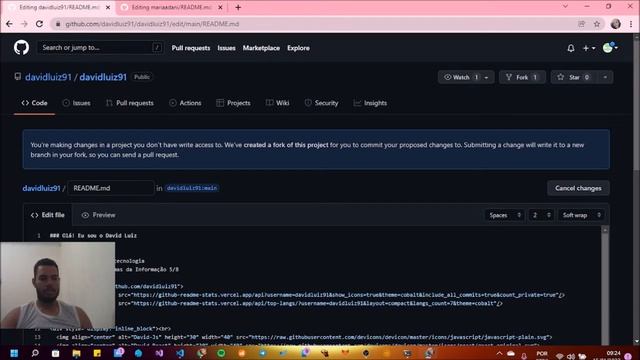The height and width of the screenshot is (360, 640).
Task: Open Pull requests in top navigation
Action: (191, 48)
